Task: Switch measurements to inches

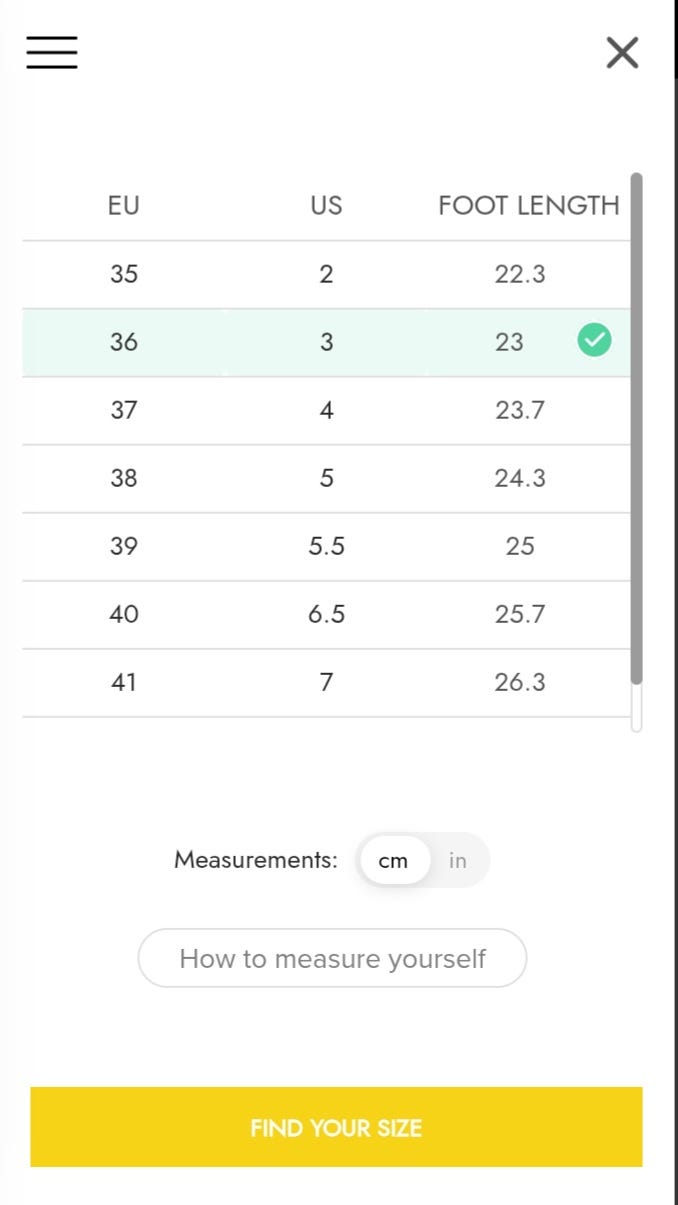Action: (x=458, y=860)
